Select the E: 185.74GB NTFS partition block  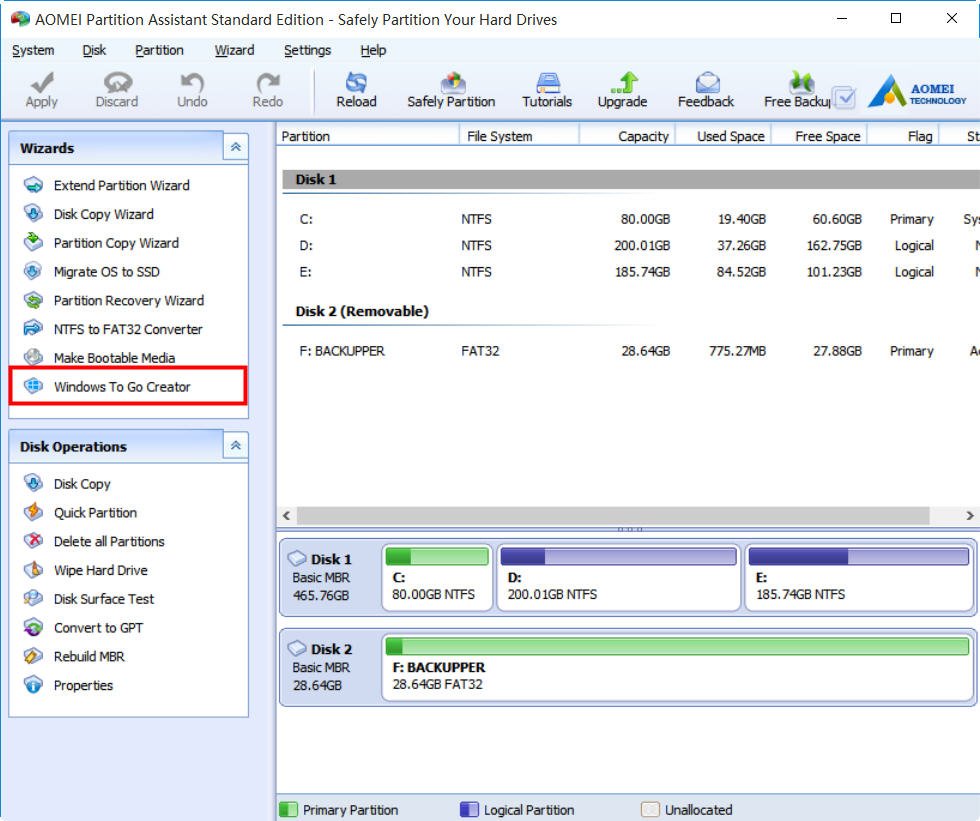(x=859, y=577)
